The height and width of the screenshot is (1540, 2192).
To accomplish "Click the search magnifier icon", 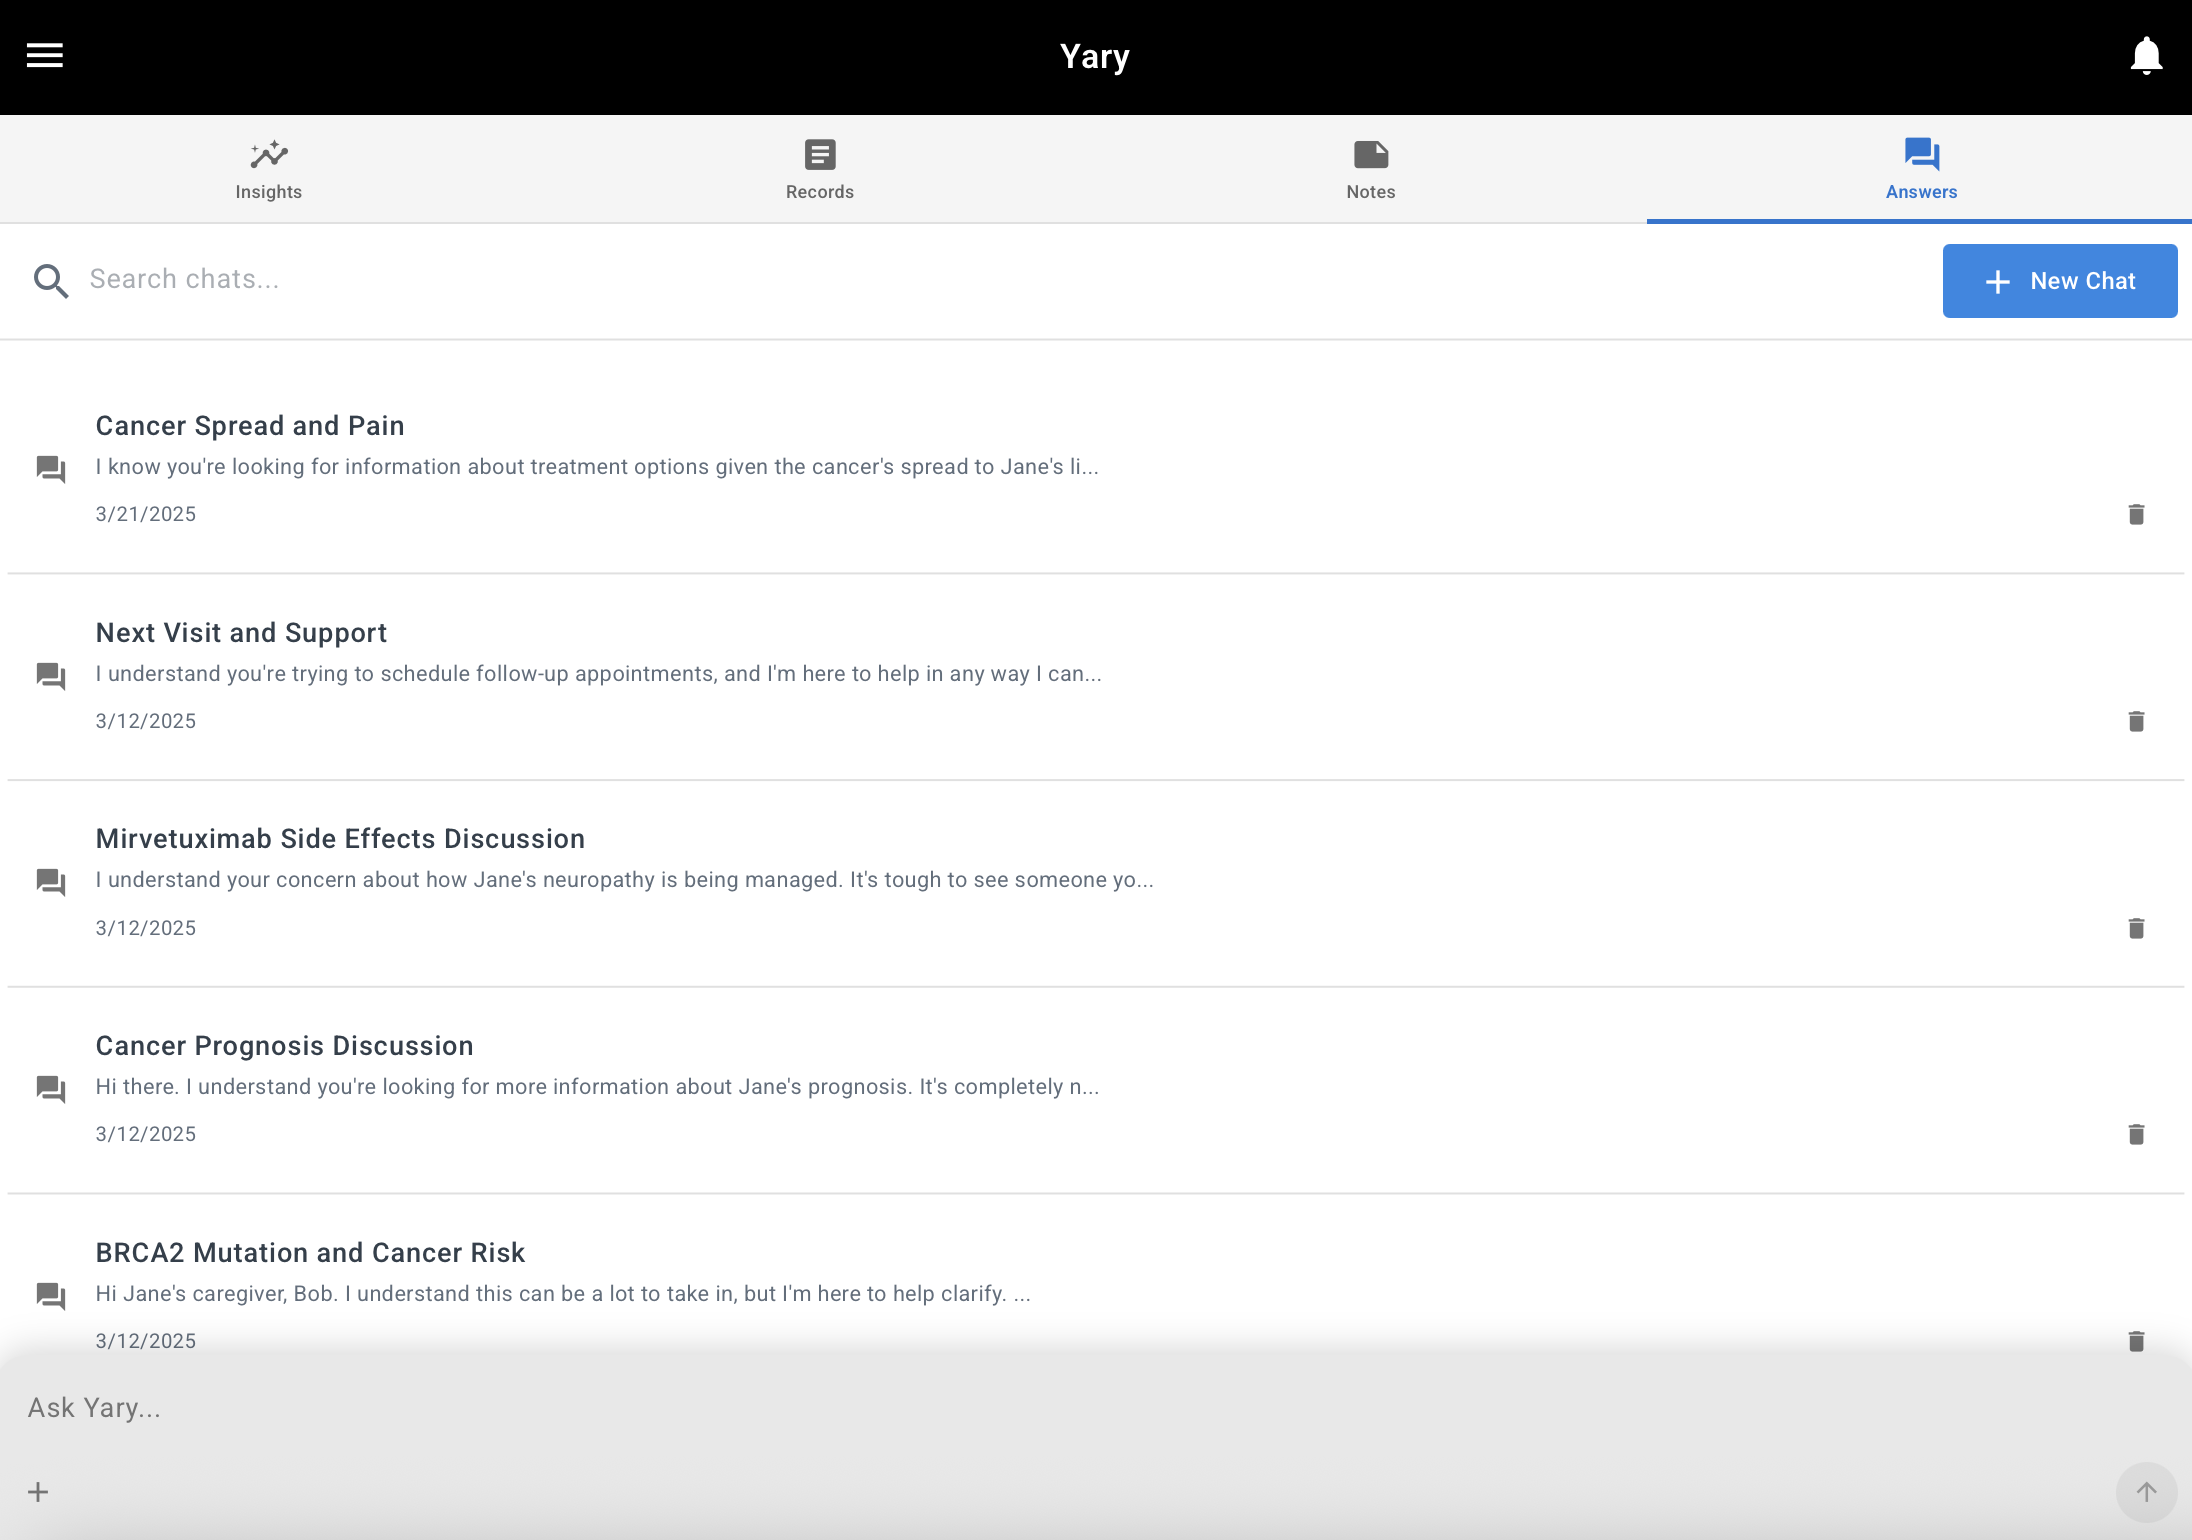I will point(51,281).
